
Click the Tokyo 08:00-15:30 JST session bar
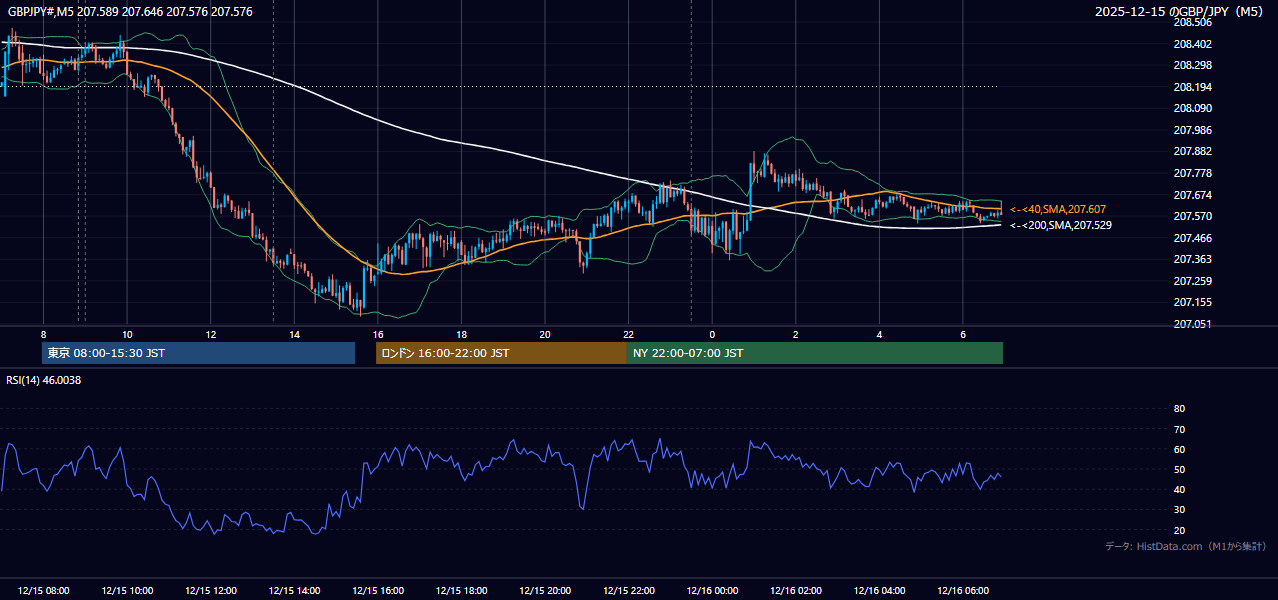(198, 353)
